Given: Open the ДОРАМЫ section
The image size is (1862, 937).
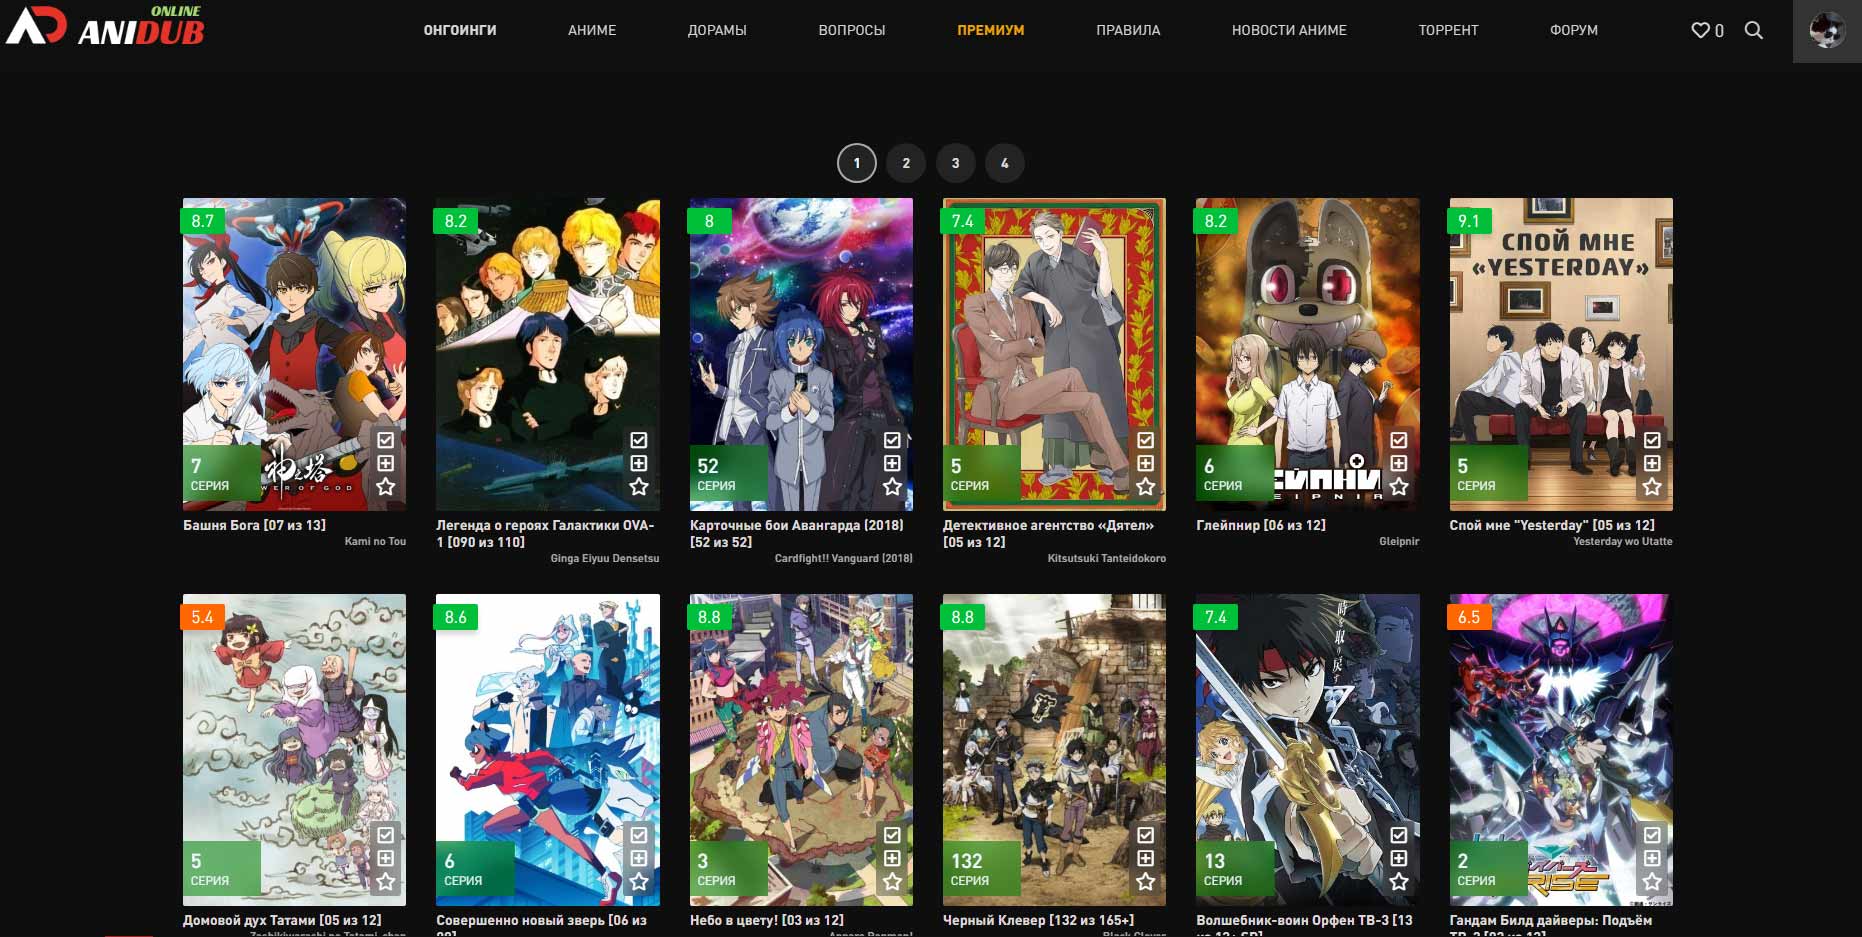Looking at the screenshot, I should [x=717, y=30].
